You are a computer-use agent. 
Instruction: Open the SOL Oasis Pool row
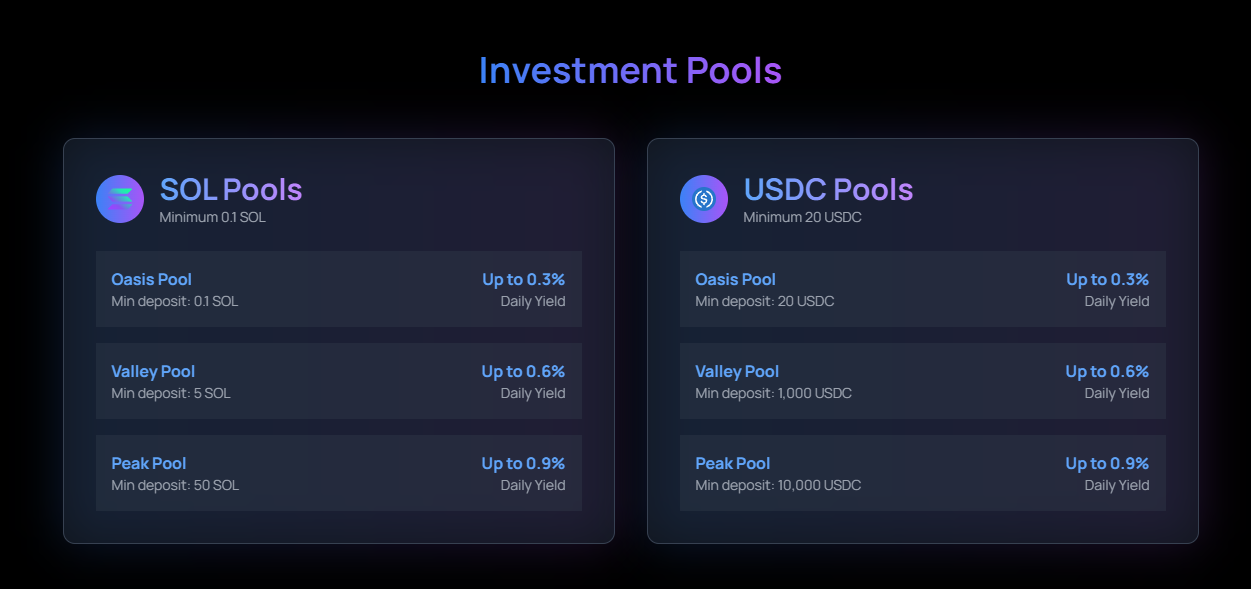tap(339, 289)
